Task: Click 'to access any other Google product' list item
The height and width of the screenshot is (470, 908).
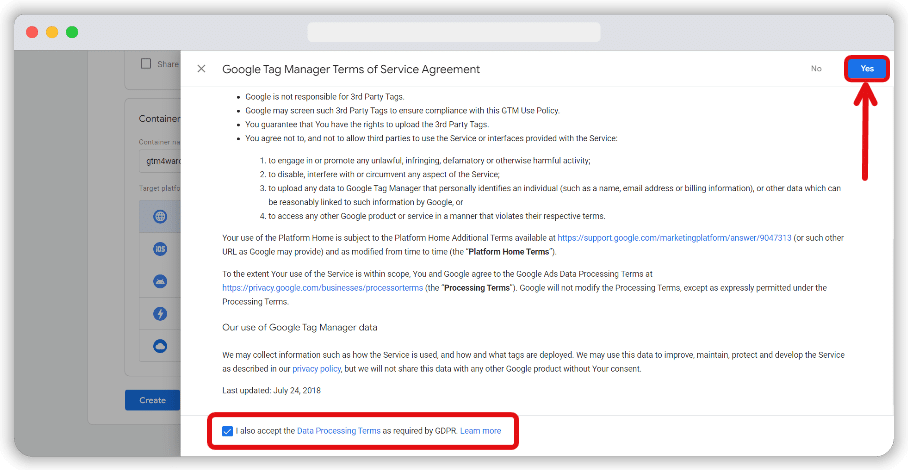Action: coord(437,216)
